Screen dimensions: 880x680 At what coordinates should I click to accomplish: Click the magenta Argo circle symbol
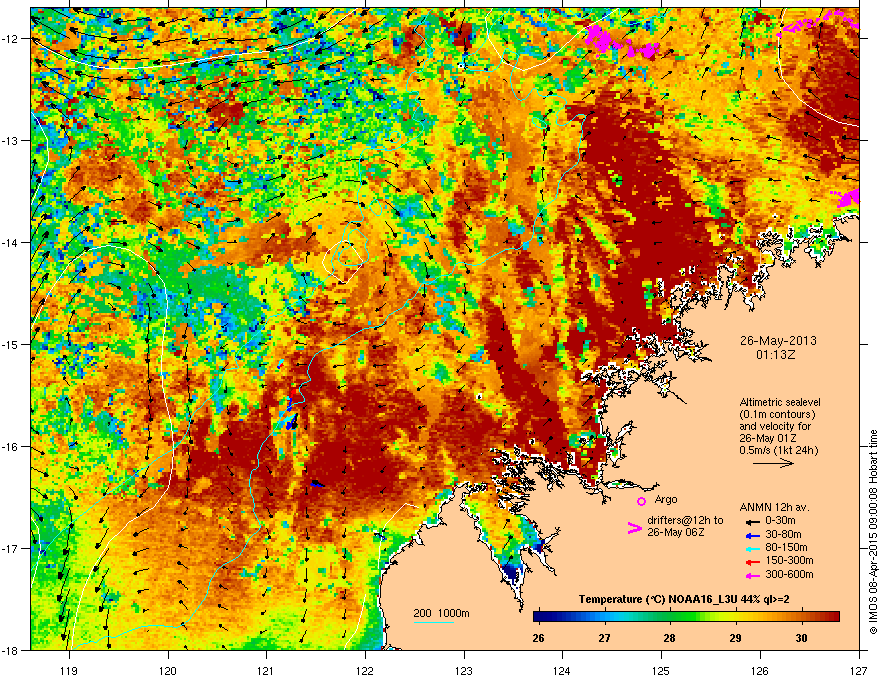[641, 501]
